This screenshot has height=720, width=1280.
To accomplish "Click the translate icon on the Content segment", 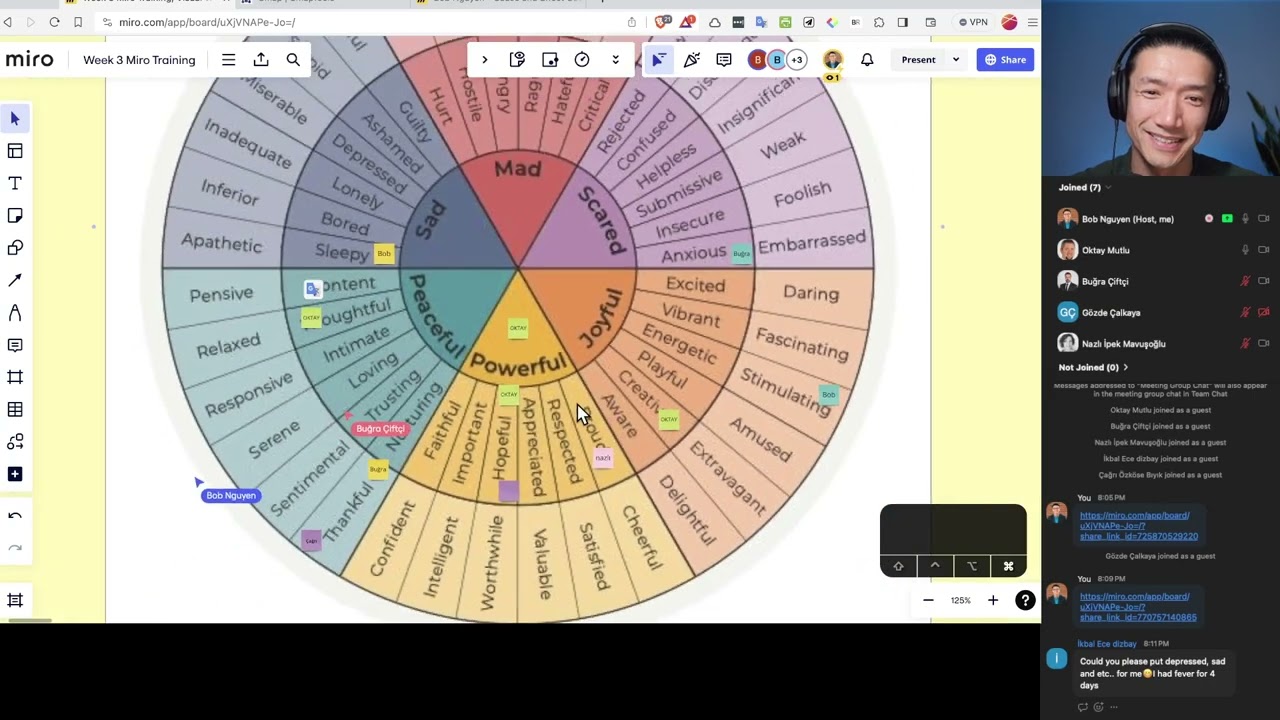I will (313, 289).
